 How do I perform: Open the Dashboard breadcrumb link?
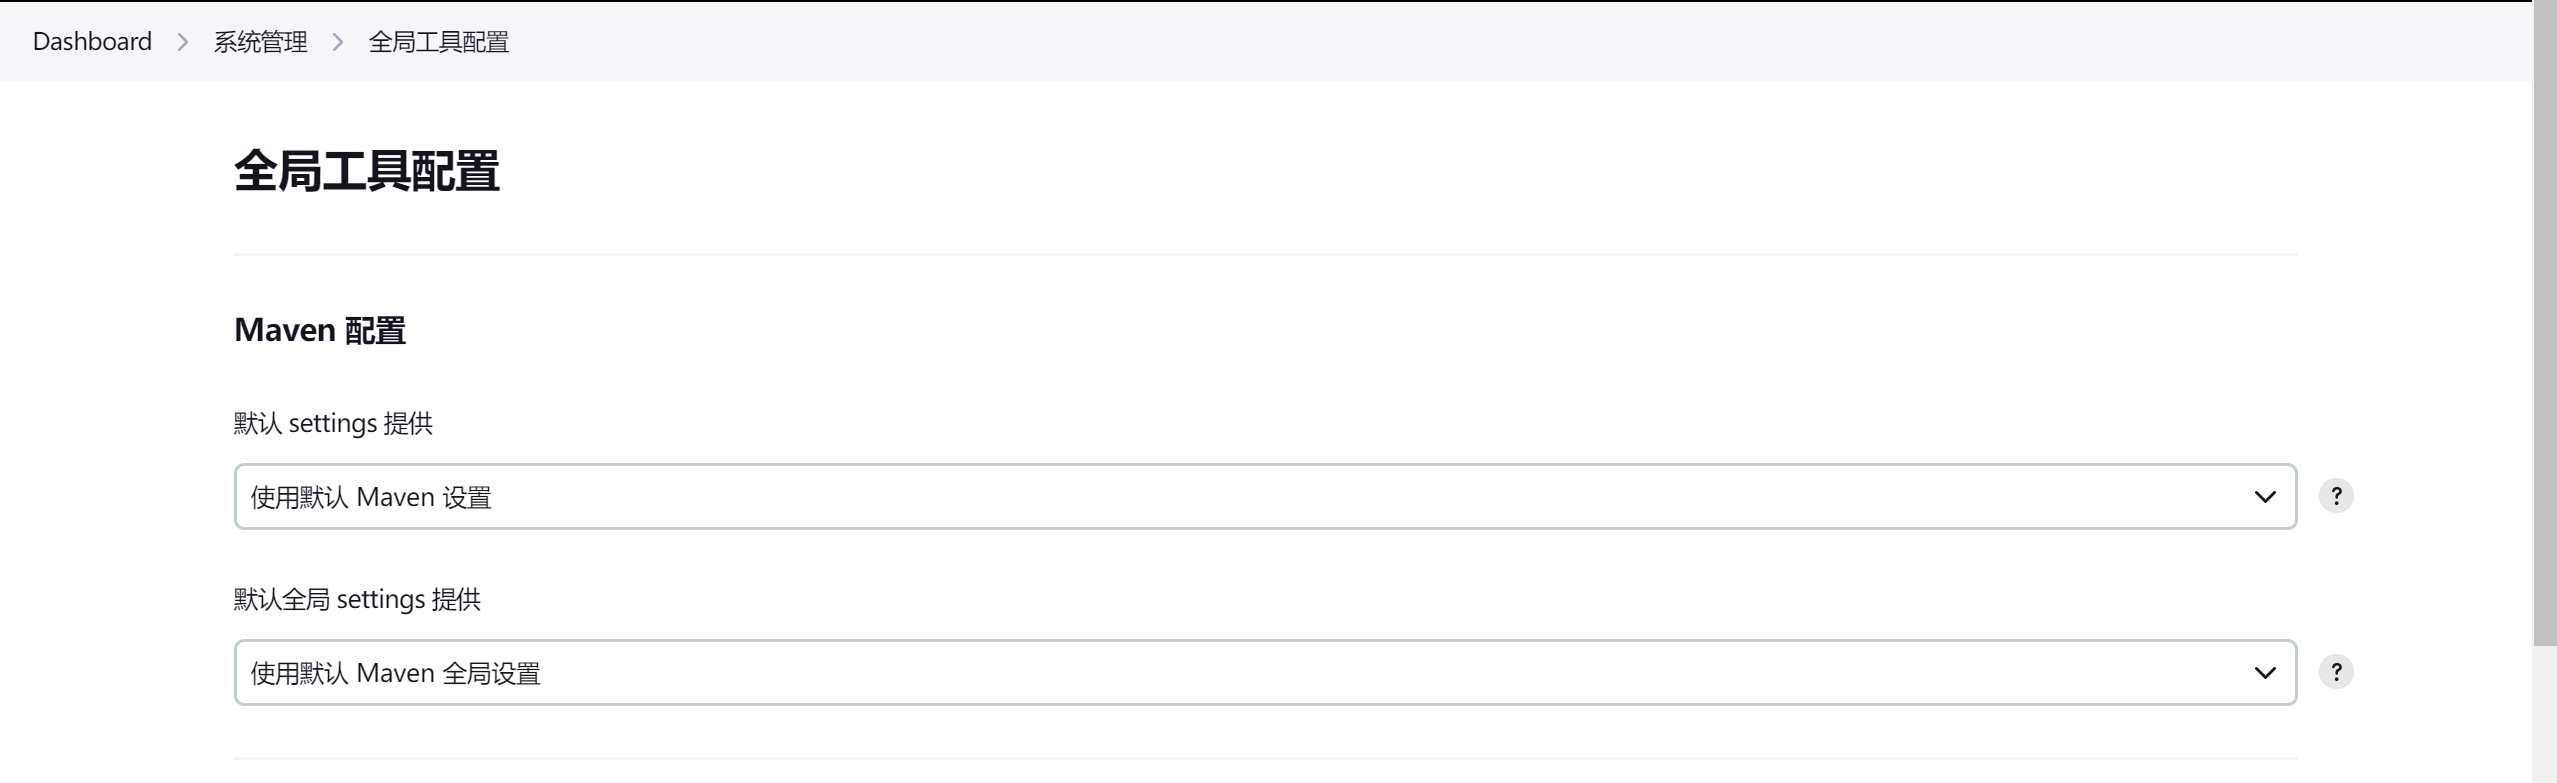[x=92, y=41]
